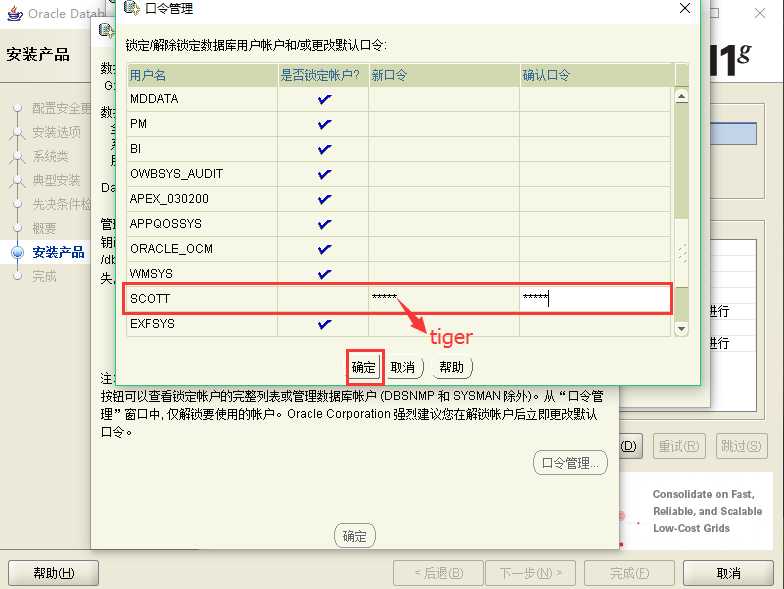Confirm password management with 确定 button
Image resolution: width=784 pixels, height=589 pixels.
364,368
